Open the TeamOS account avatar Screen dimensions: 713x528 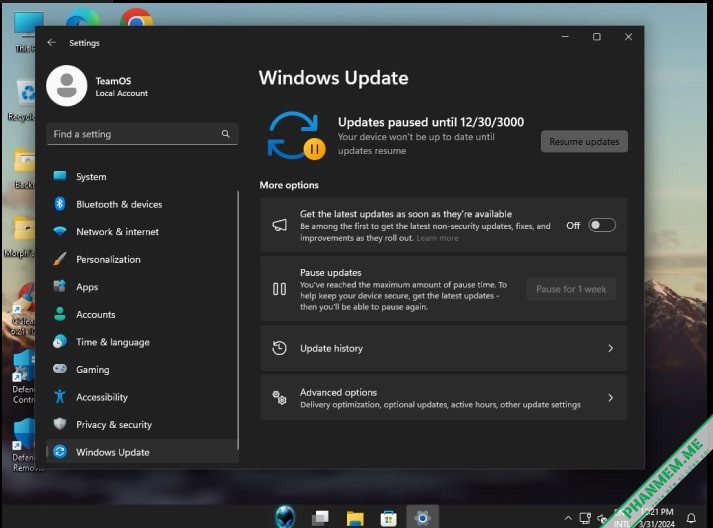66,85
